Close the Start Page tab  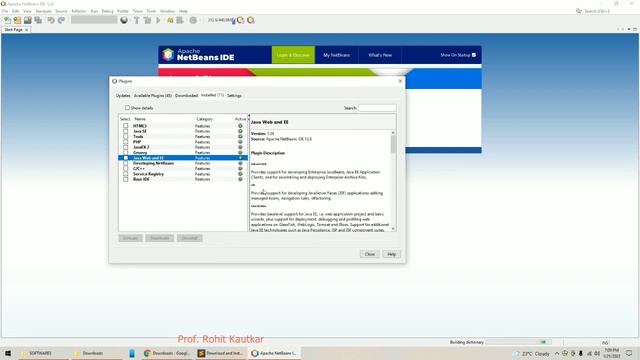27,30
